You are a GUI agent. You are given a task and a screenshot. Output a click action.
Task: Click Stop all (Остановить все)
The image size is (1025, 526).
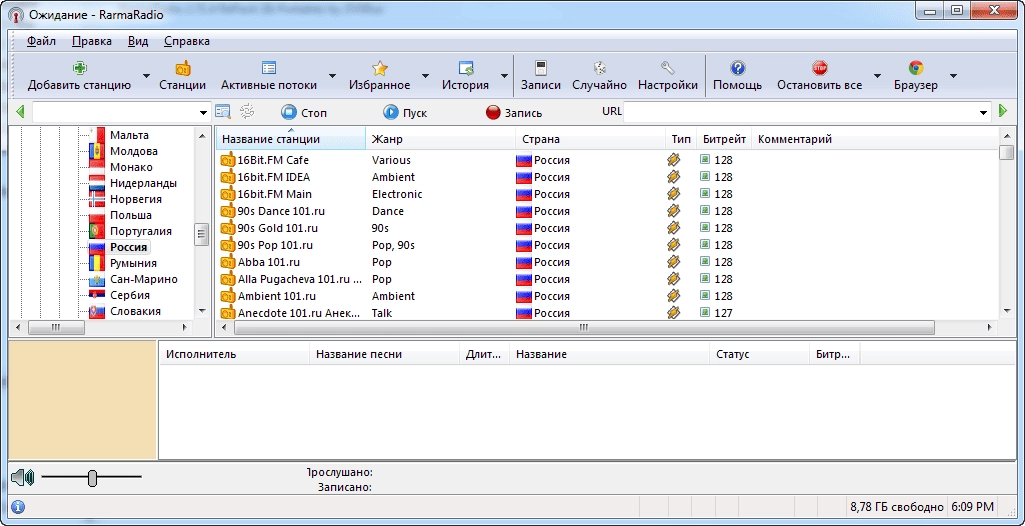[x=820, y=76]
